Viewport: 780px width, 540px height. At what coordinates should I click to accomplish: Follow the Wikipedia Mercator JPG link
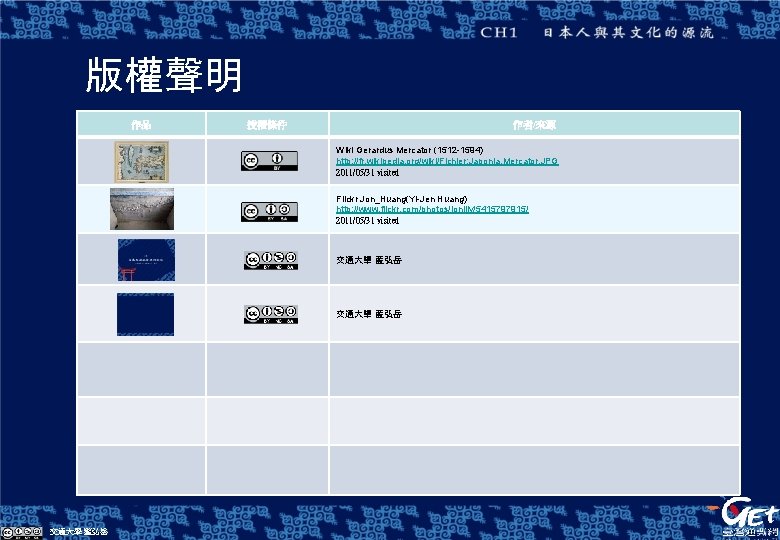point(447,161)
